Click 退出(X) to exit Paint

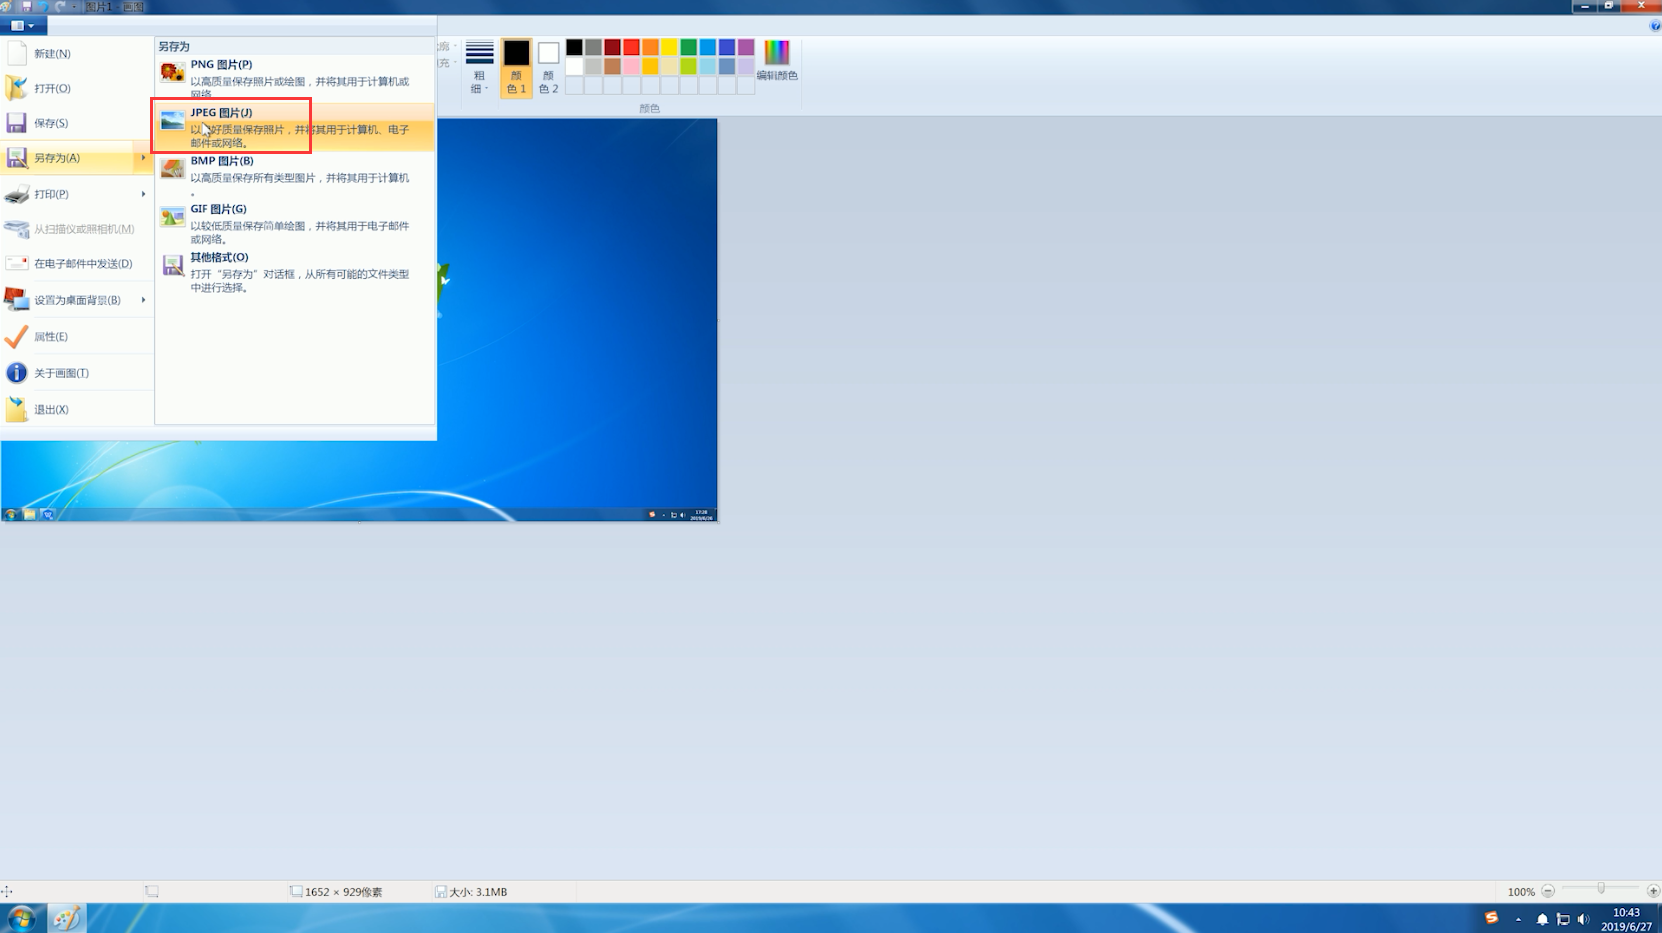point(77,409)
